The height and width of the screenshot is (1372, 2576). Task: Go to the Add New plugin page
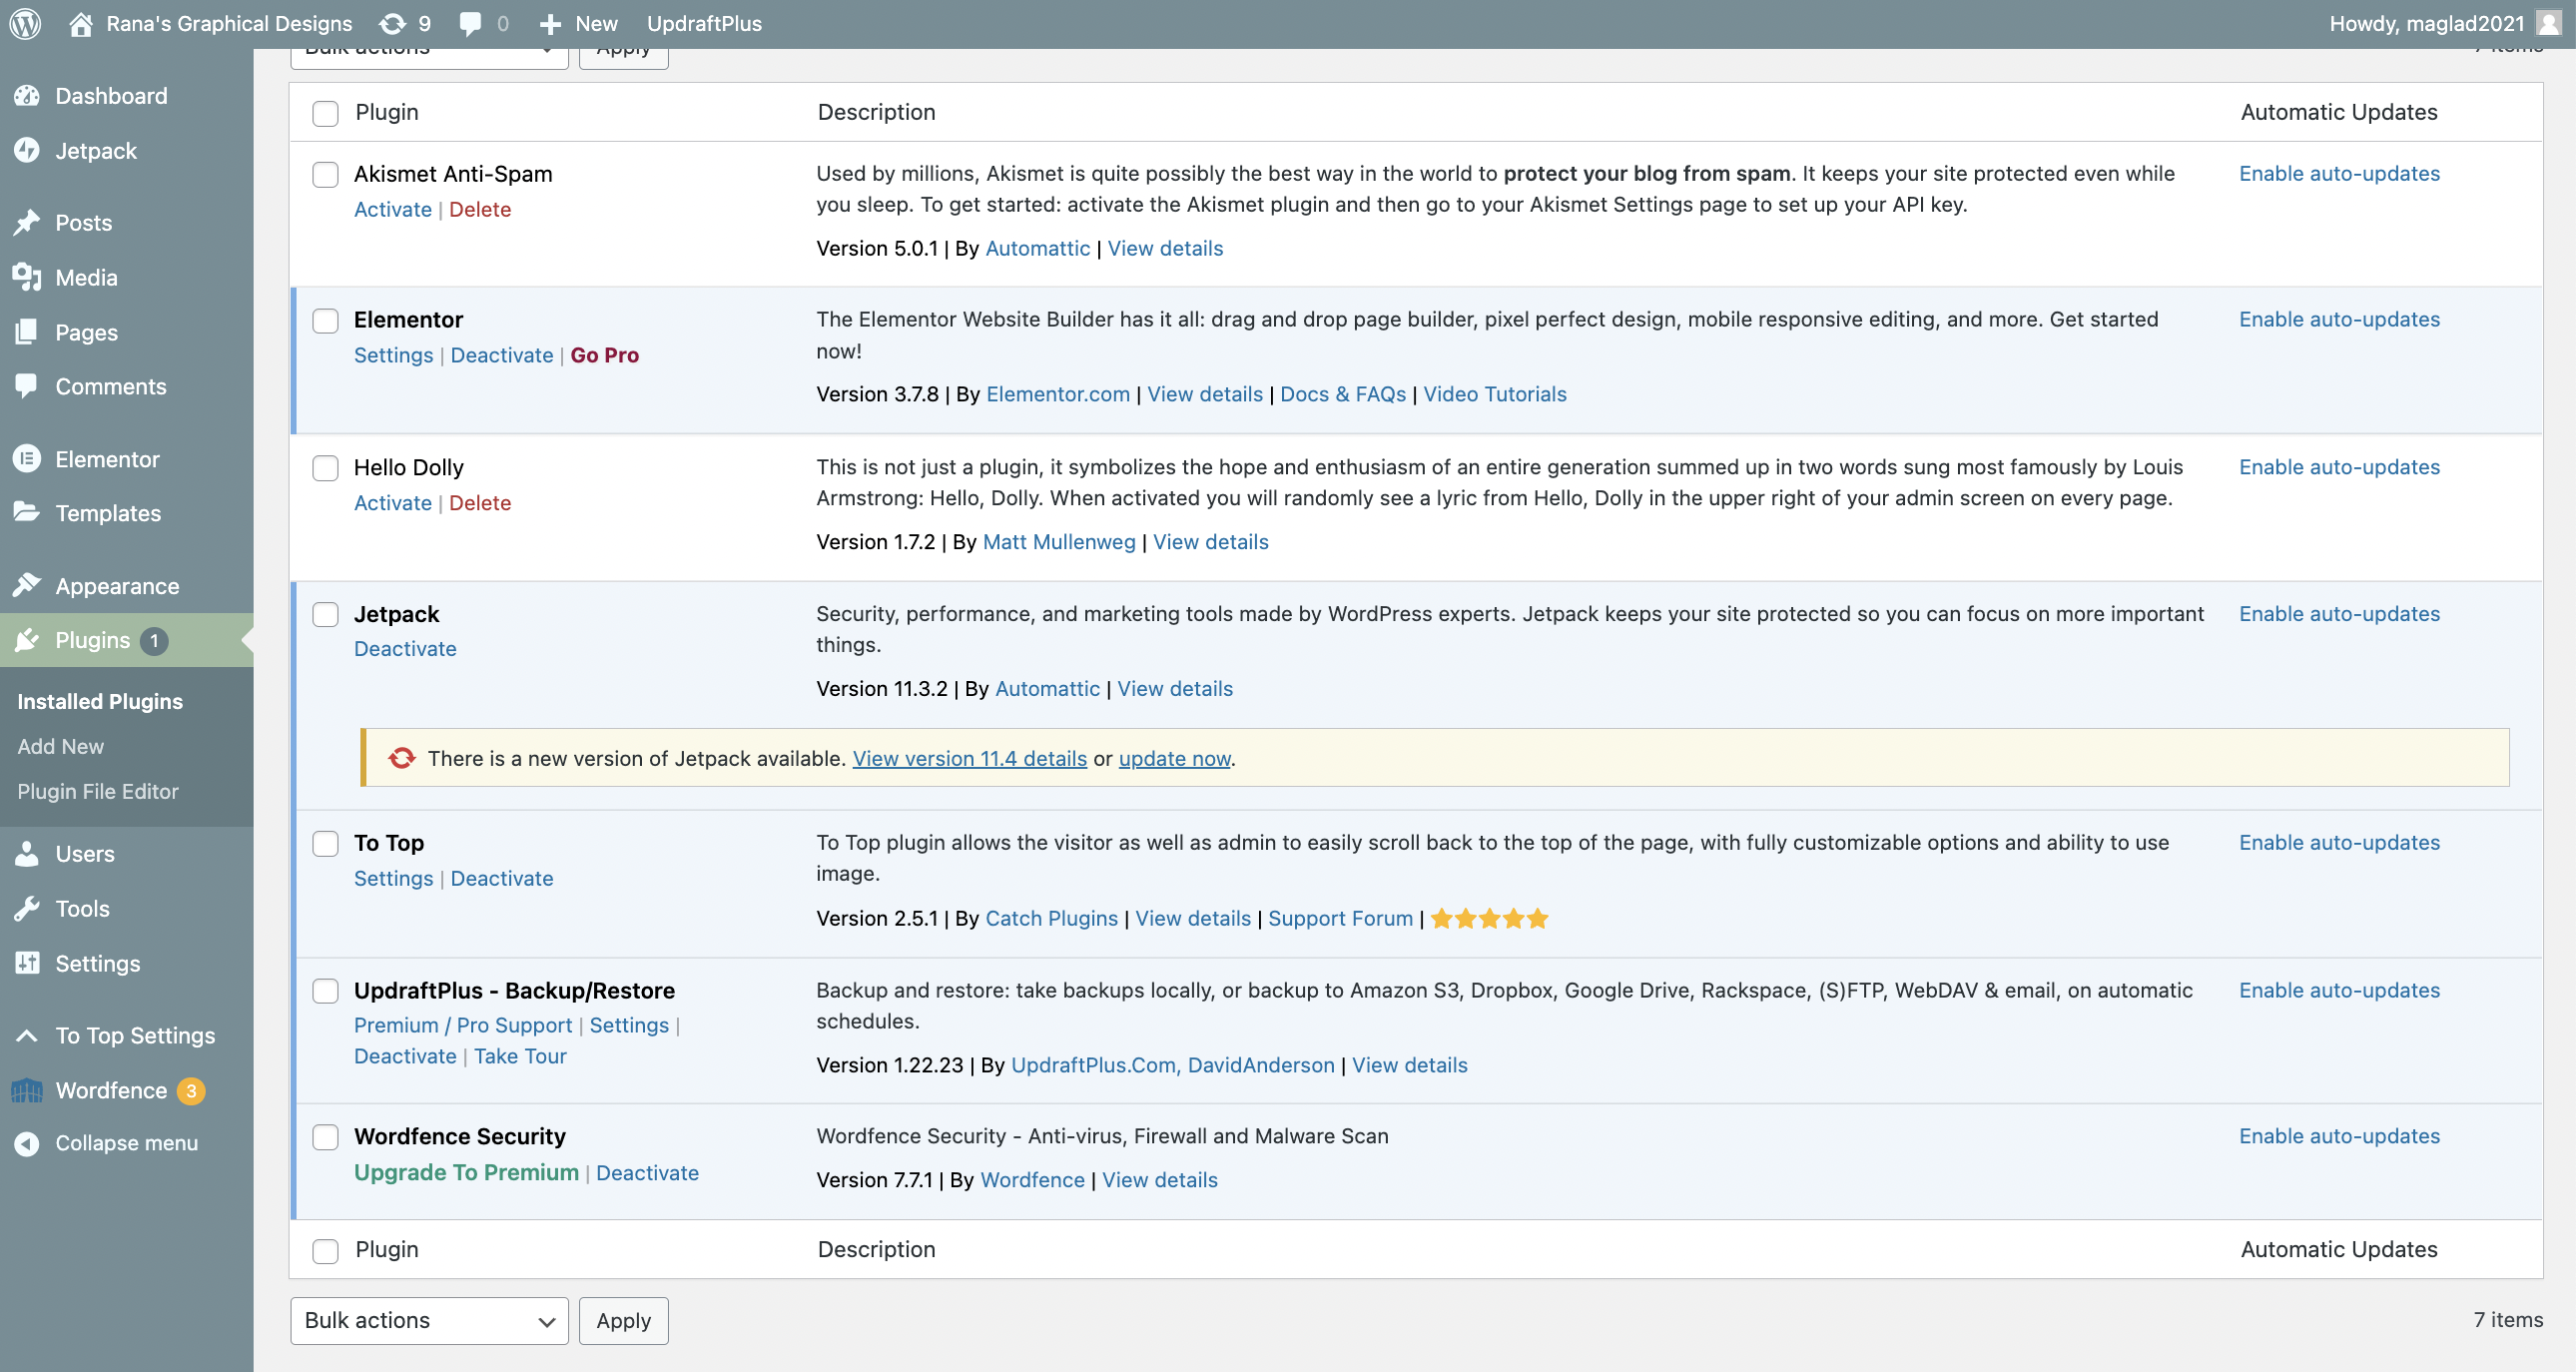coord(60,746)
